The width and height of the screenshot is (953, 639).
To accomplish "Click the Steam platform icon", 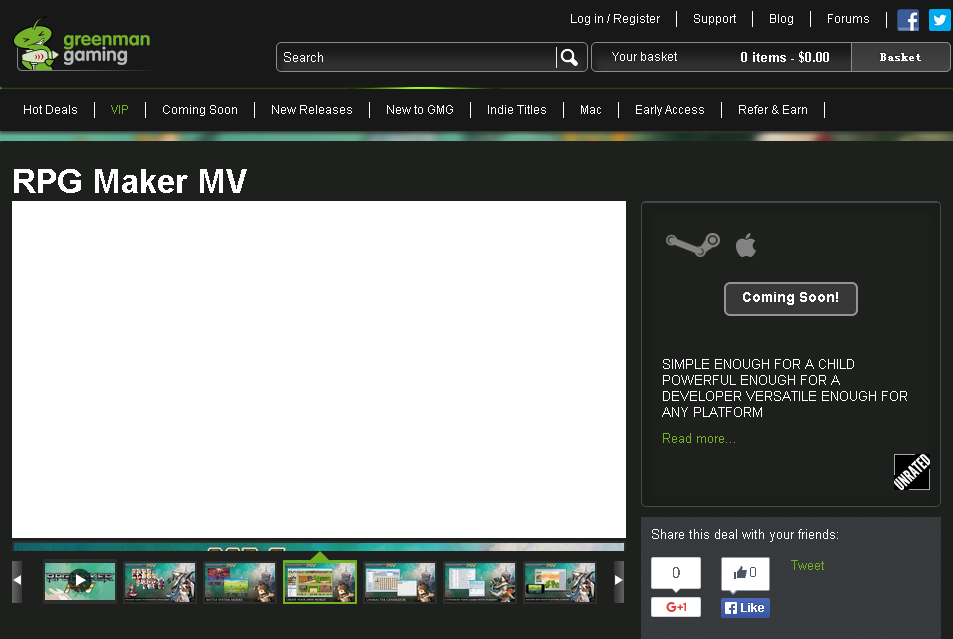I will point(693,244).
